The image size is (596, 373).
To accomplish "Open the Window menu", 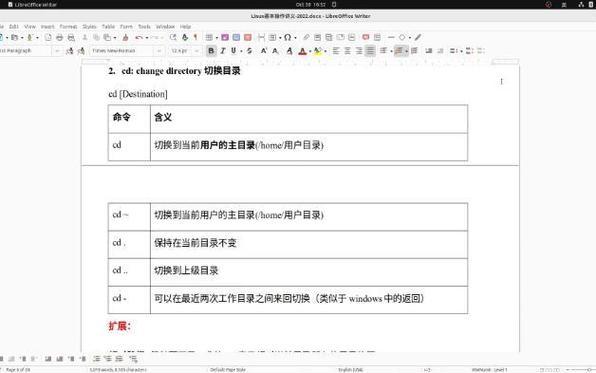I will pos(165,27).
